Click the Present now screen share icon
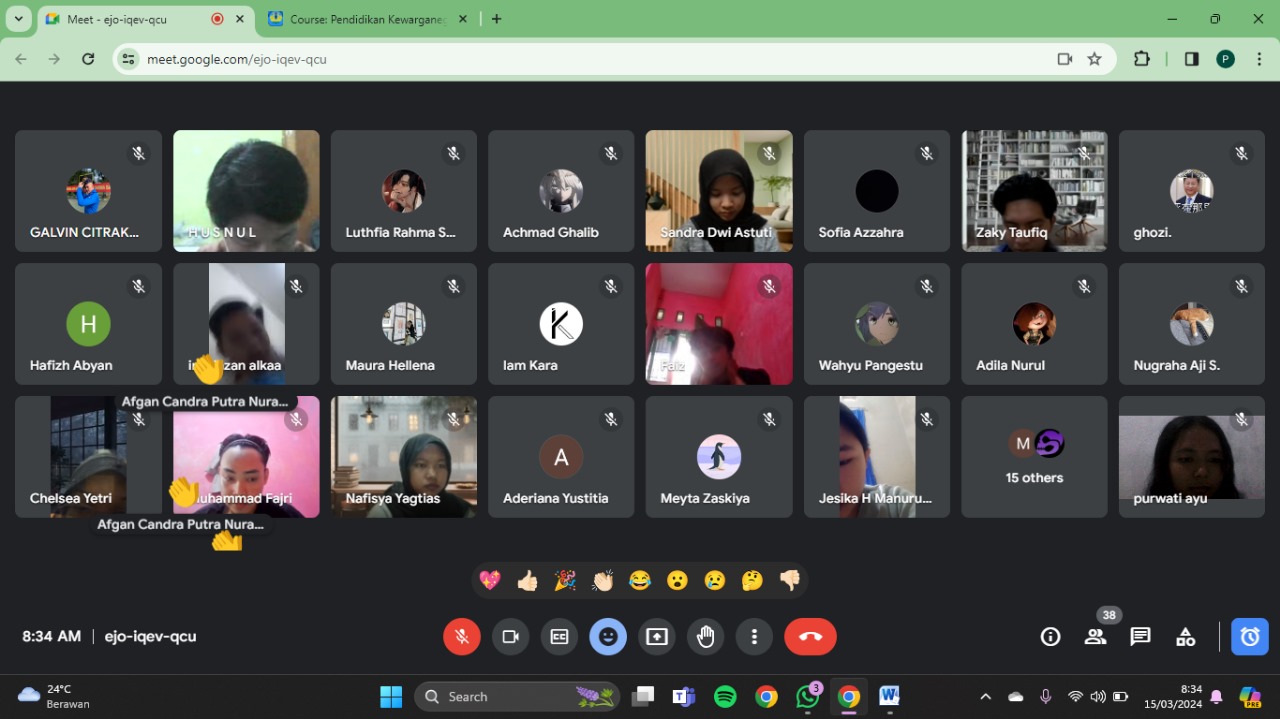 657,637
